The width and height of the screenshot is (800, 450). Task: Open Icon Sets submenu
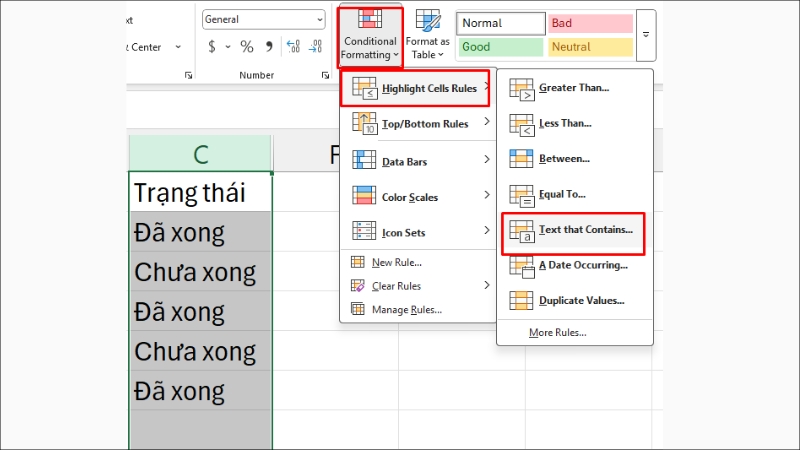pos(418,232)
